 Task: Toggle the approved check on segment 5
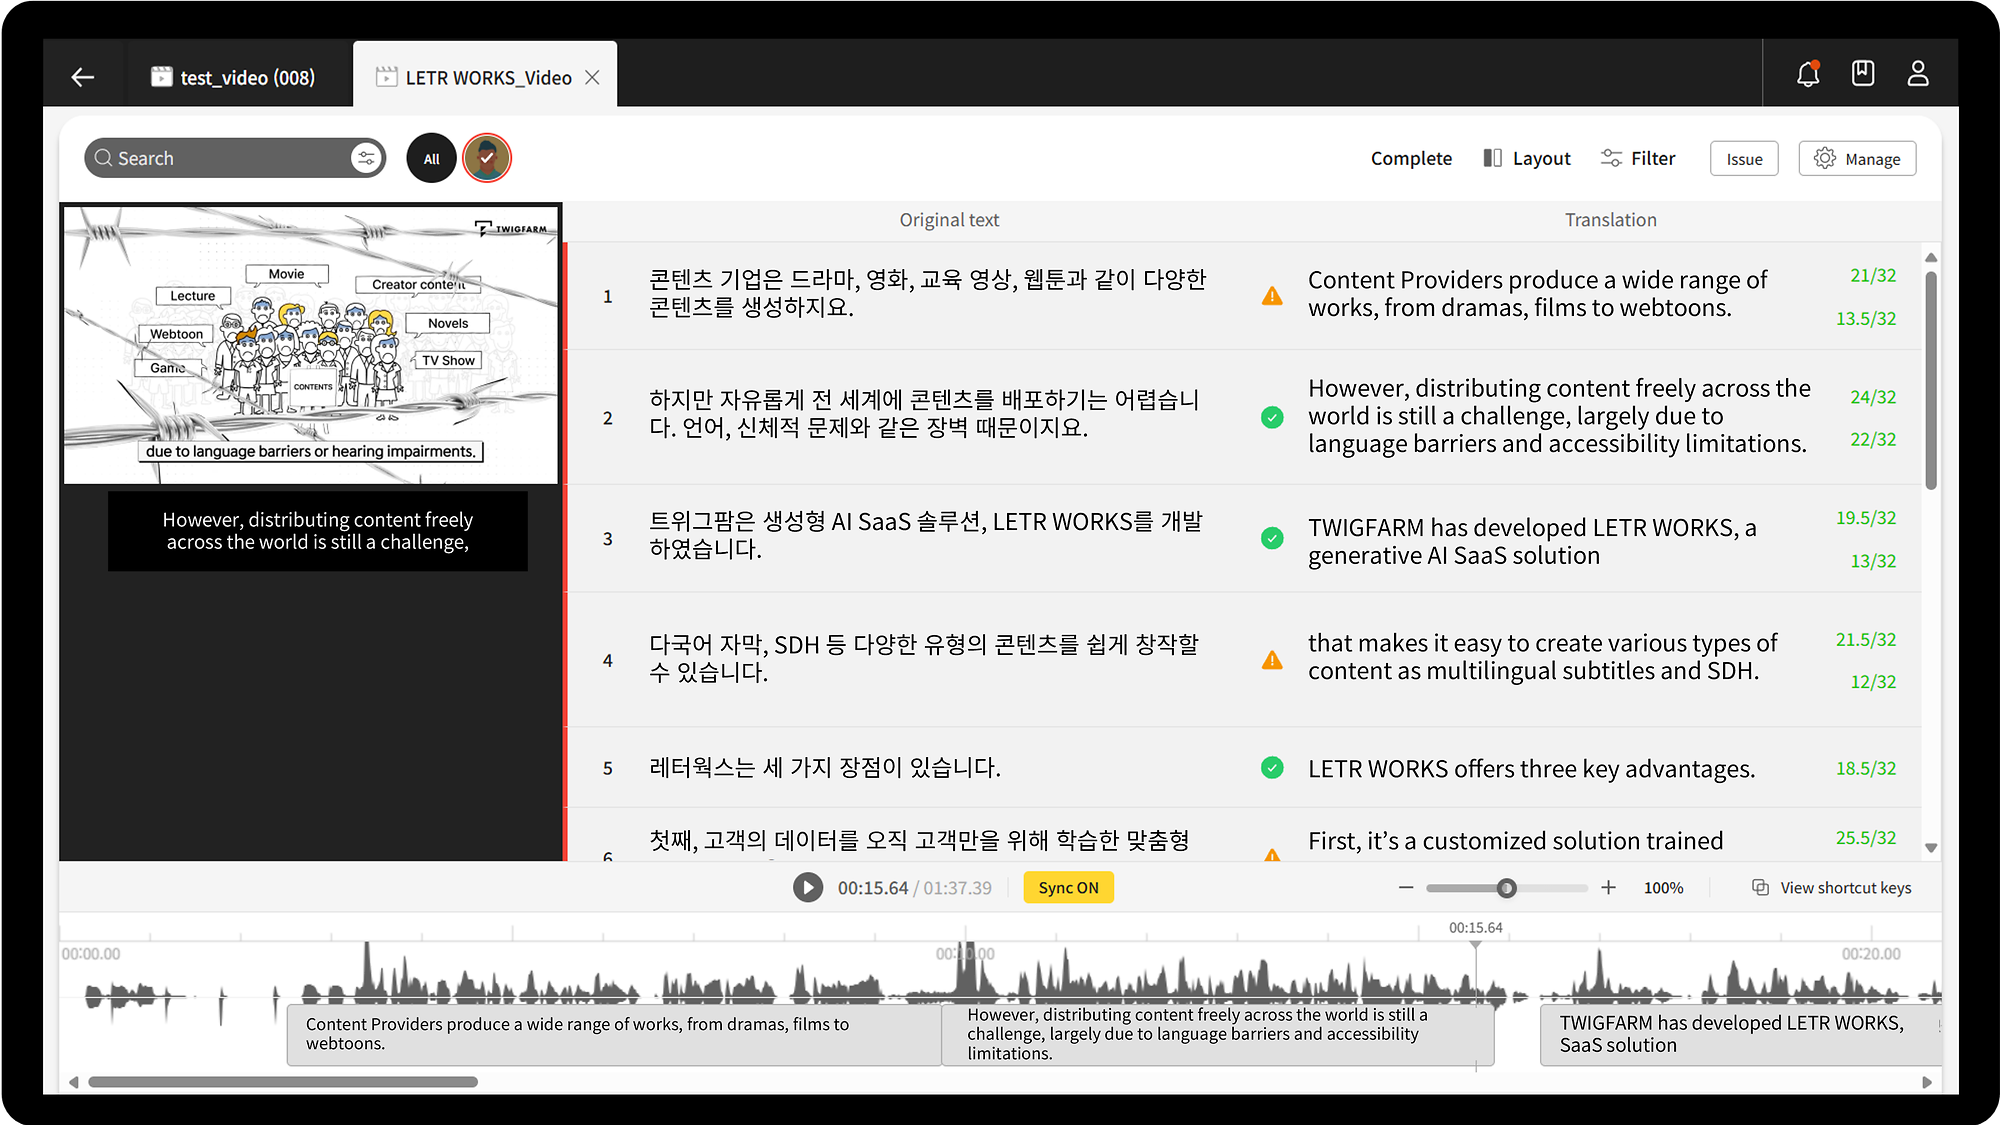1272,769
